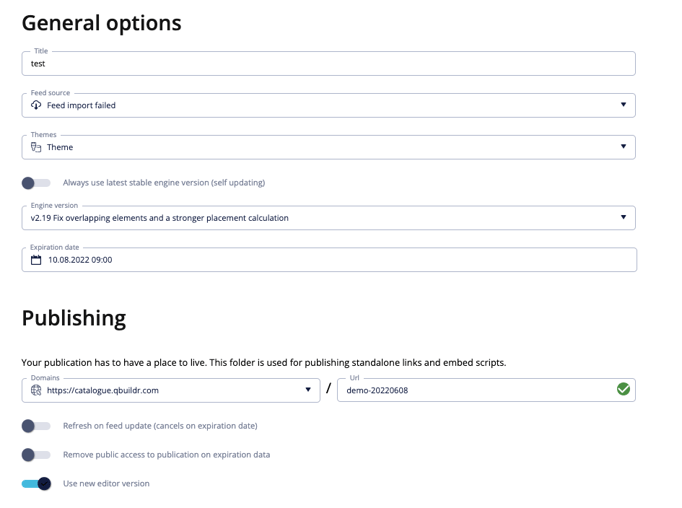This screenshot has width=682, height=508.
Task: Click the cloud icon in Feed source
Action: click(36, 105)
